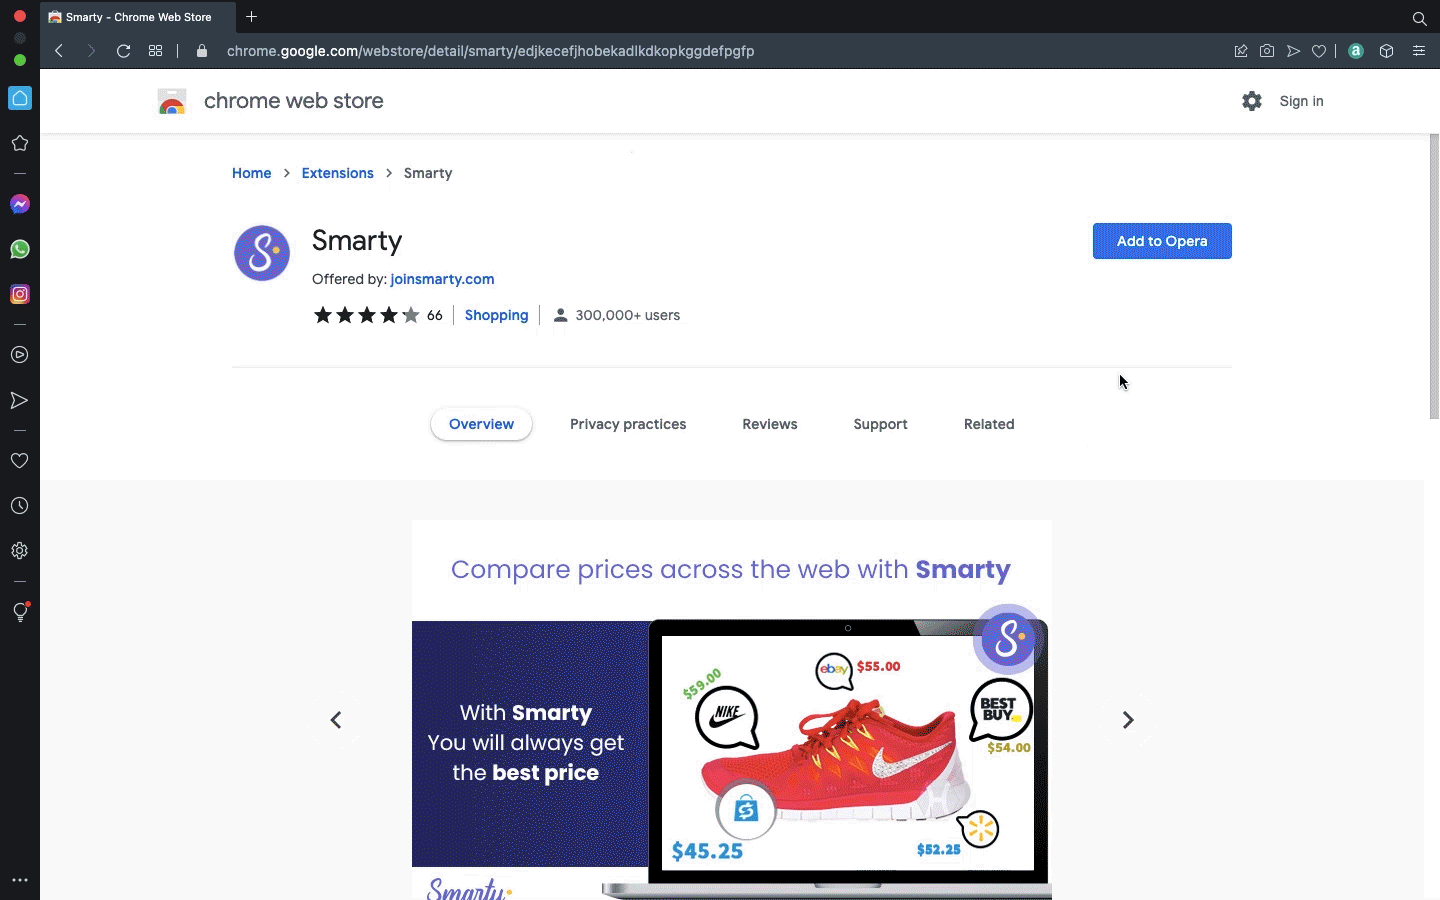
Task: Open Messenger in Opera sidebar
Action: coord(20,204)
